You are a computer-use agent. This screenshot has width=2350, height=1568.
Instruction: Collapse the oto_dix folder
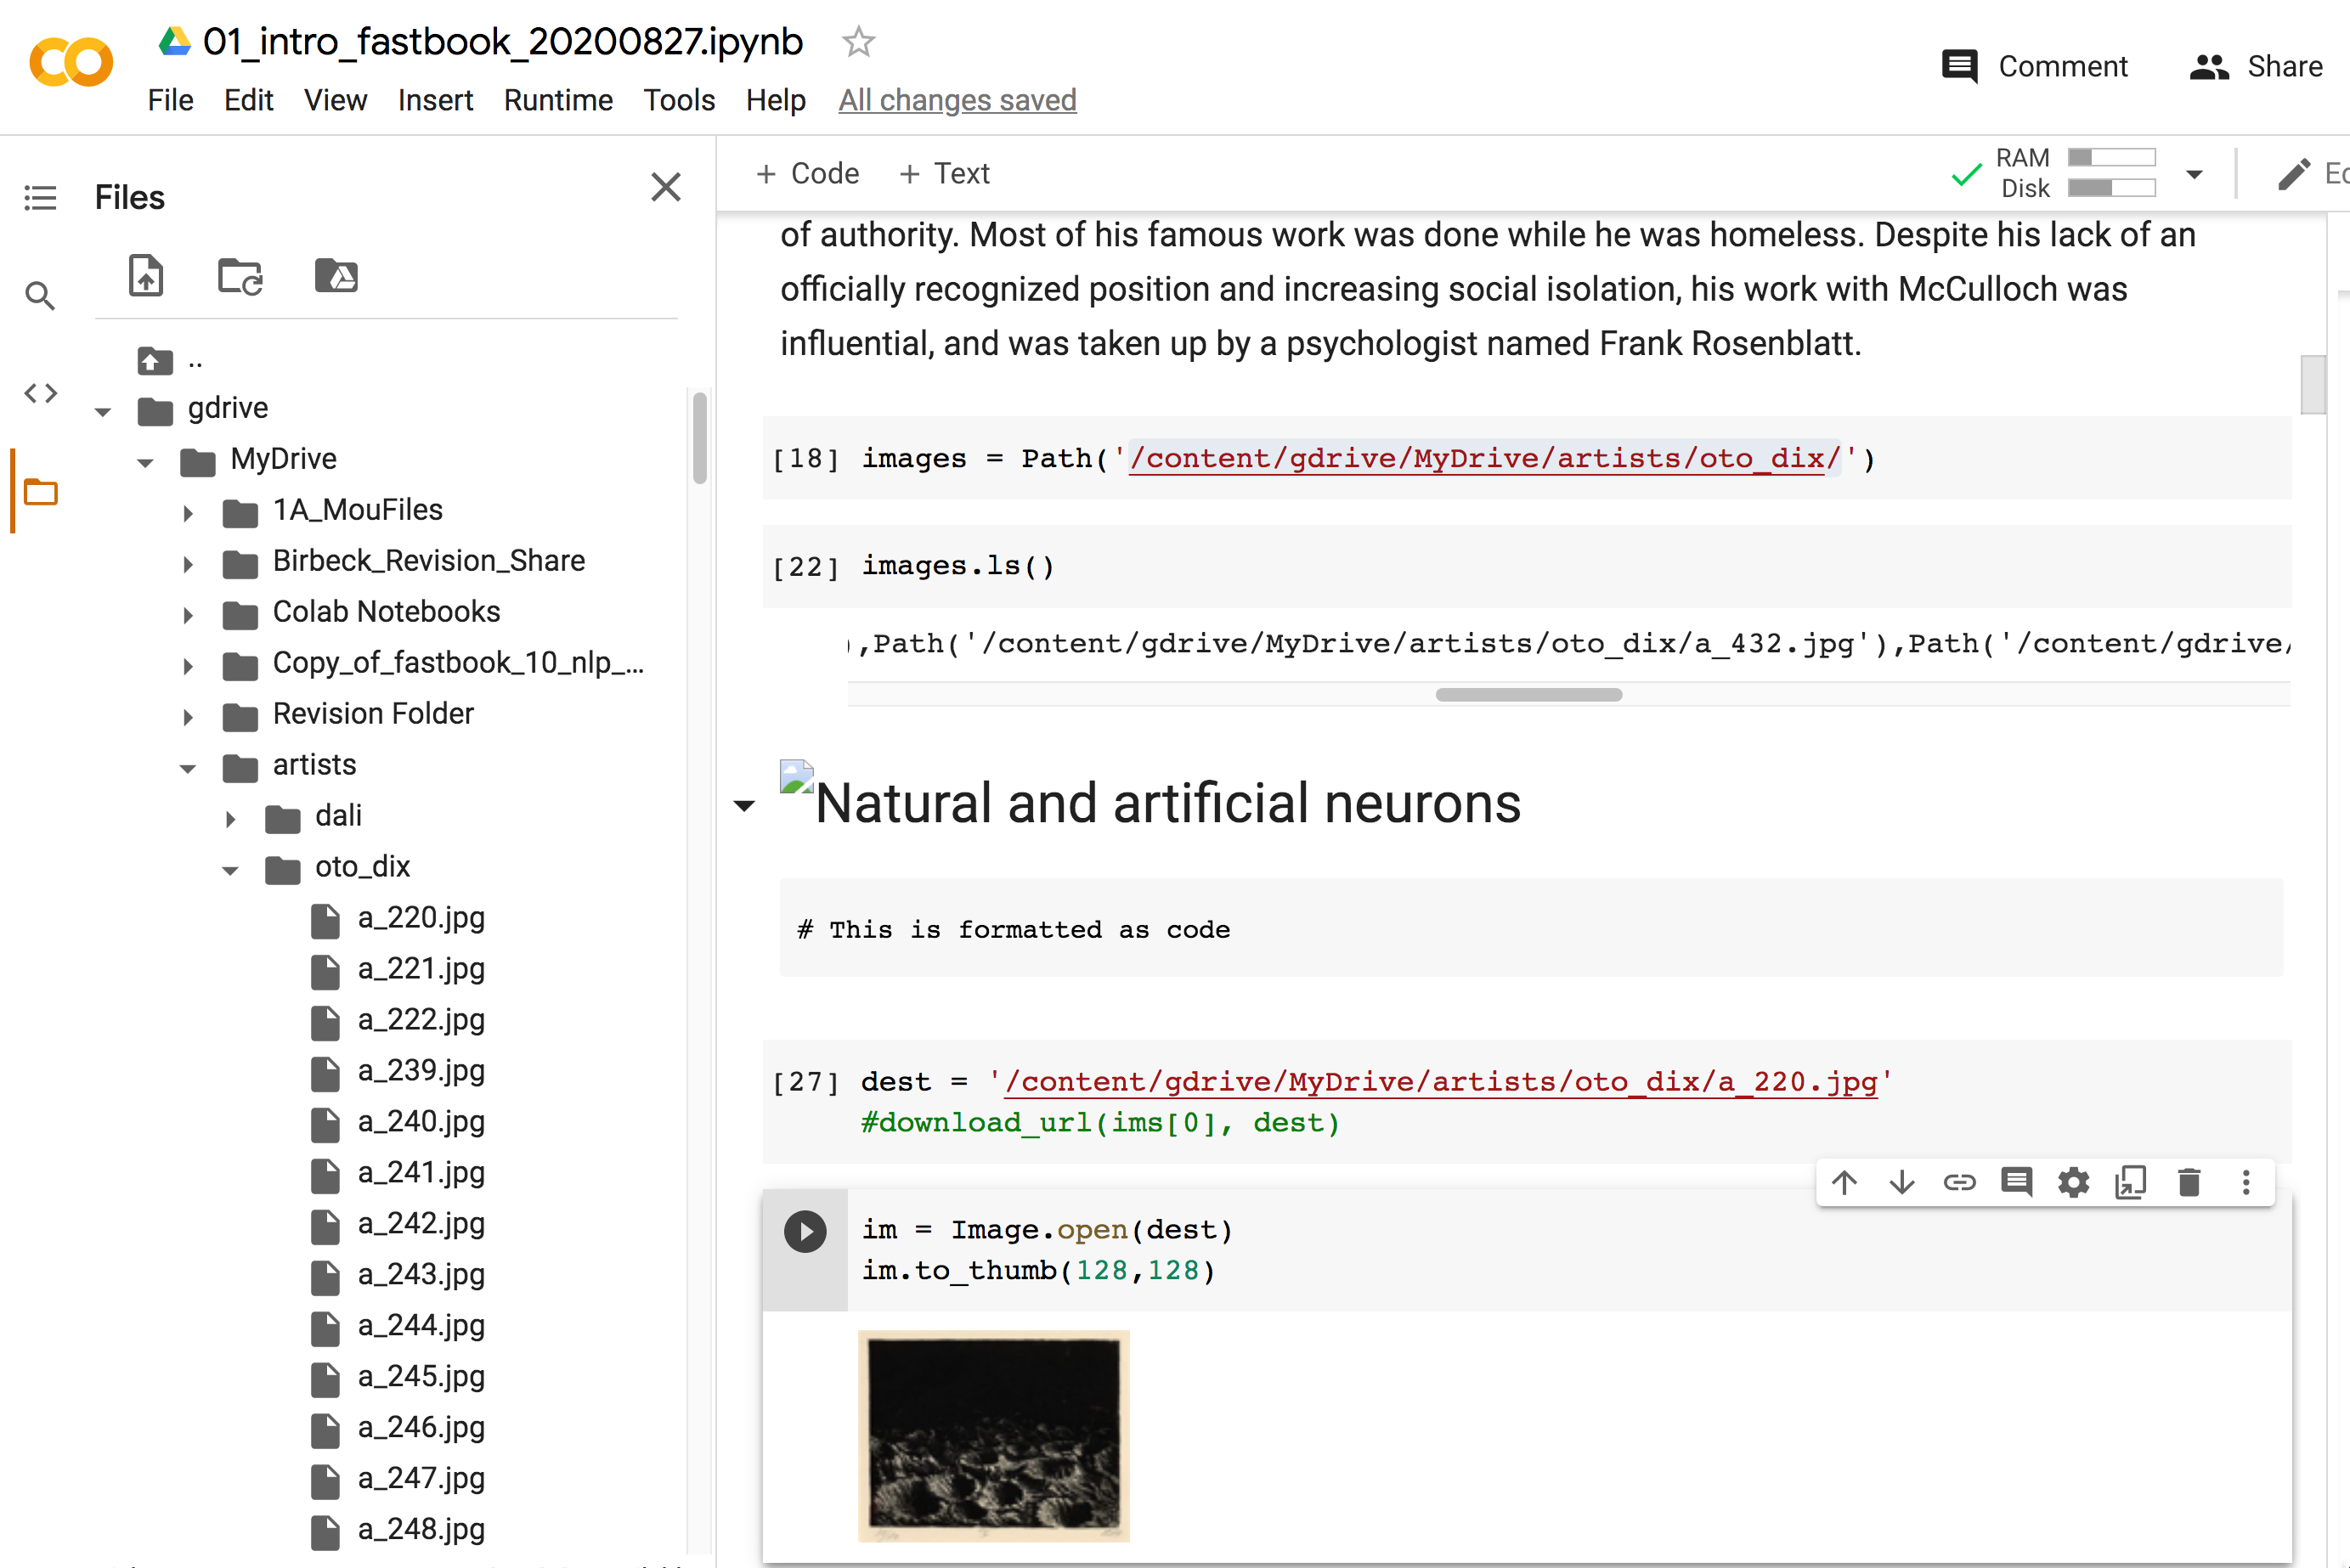(x=231, y=870)
